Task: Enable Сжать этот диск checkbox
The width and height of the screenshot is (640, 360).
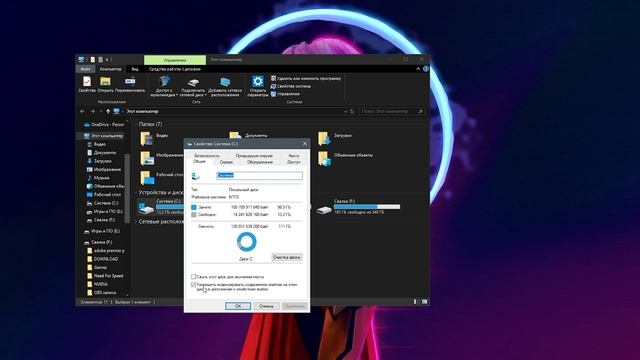Action: point(193,277)
